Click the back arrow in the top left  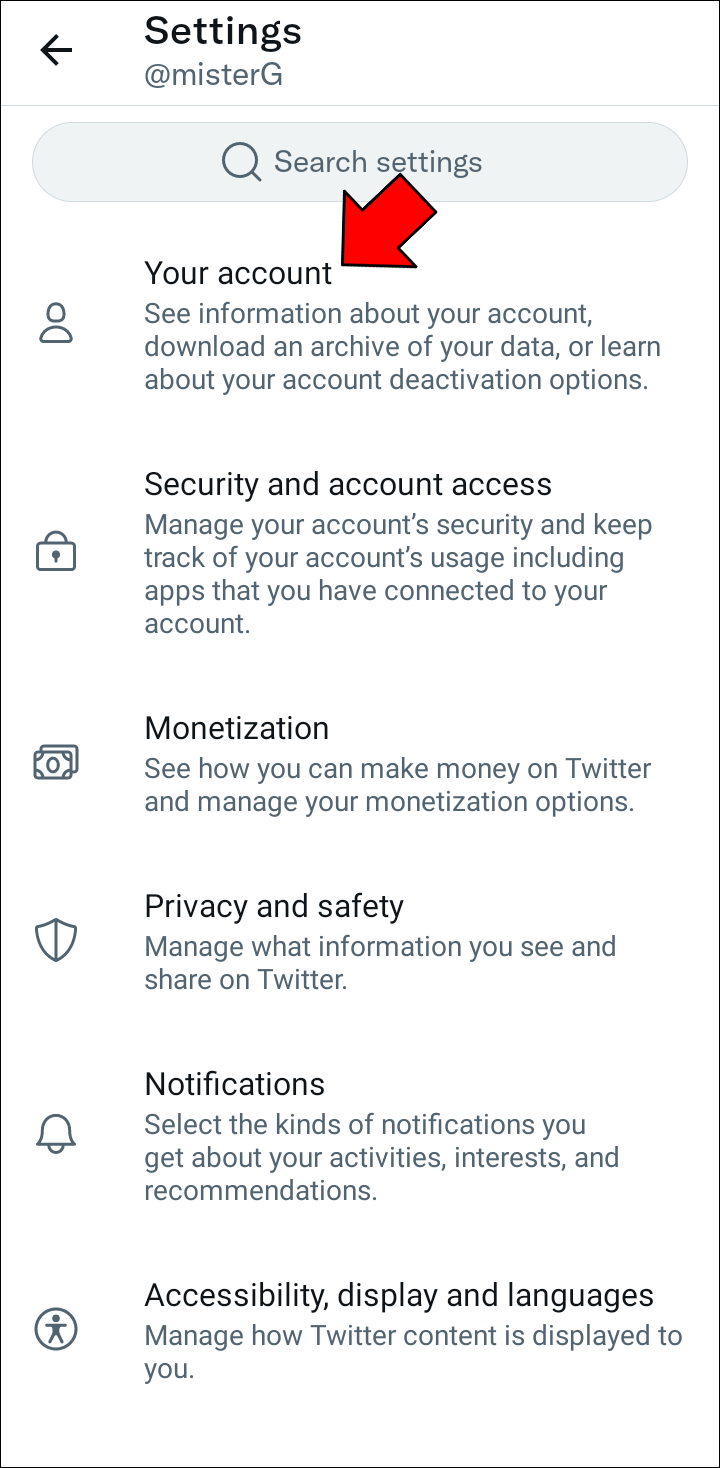pos(57,50)
